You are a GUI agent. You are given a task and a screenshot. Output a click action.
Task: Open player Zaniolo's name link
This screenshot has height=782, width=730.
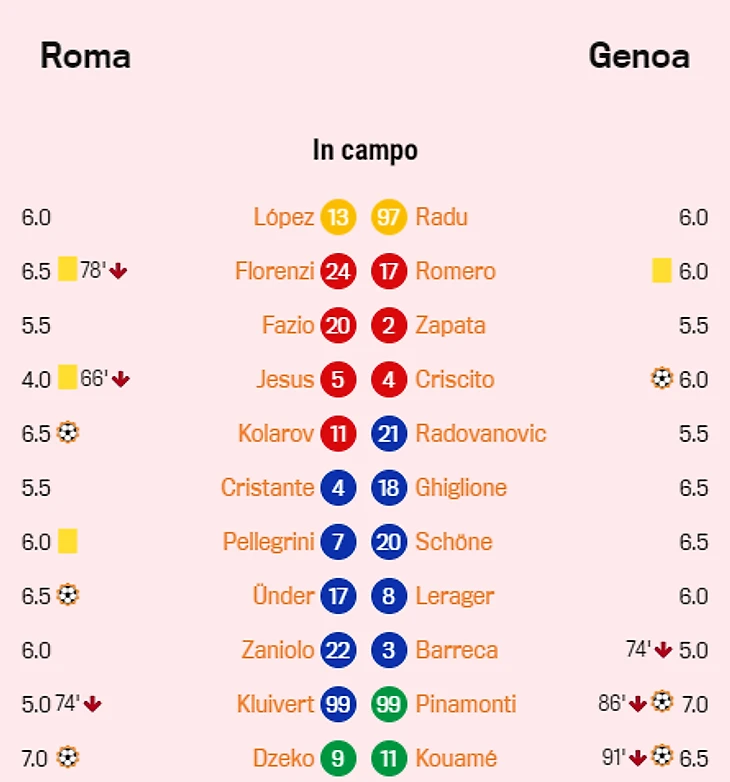[x=277, y=650]
